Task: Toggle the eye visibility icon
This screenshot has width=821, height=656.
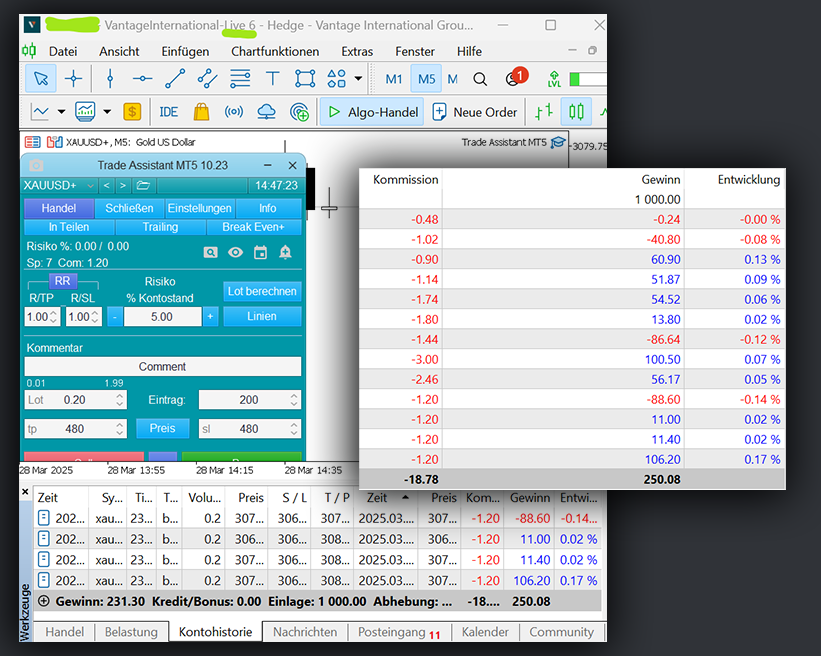Action: pyautogui.click(x=235, y=253)
